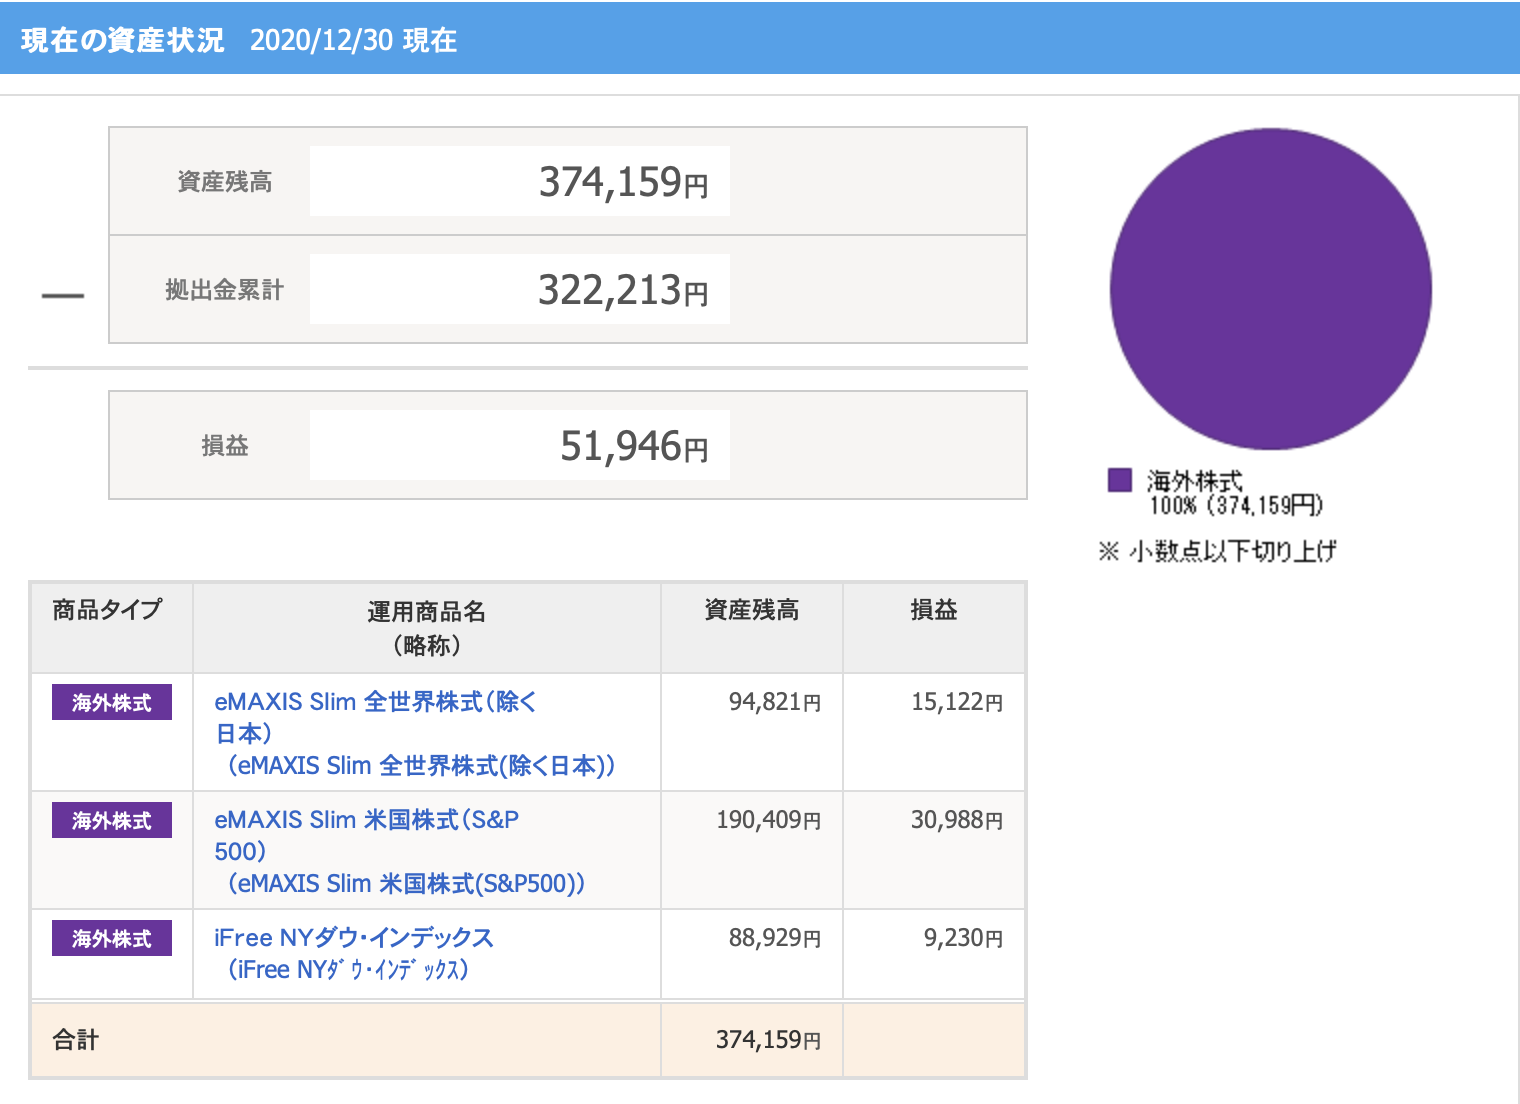
Task: Click the 拠出金累計 label
Action: [x=225, y=290]
